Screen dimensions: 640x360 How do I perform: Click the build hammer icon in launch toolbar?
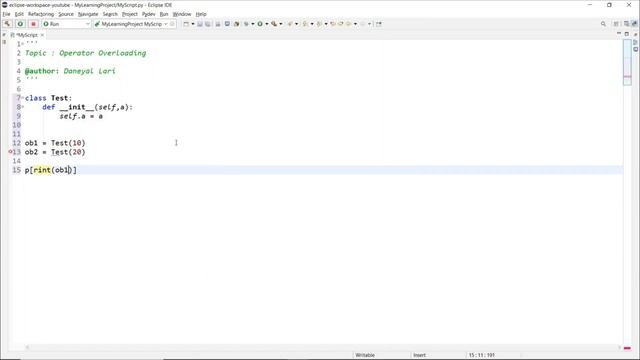7,24
